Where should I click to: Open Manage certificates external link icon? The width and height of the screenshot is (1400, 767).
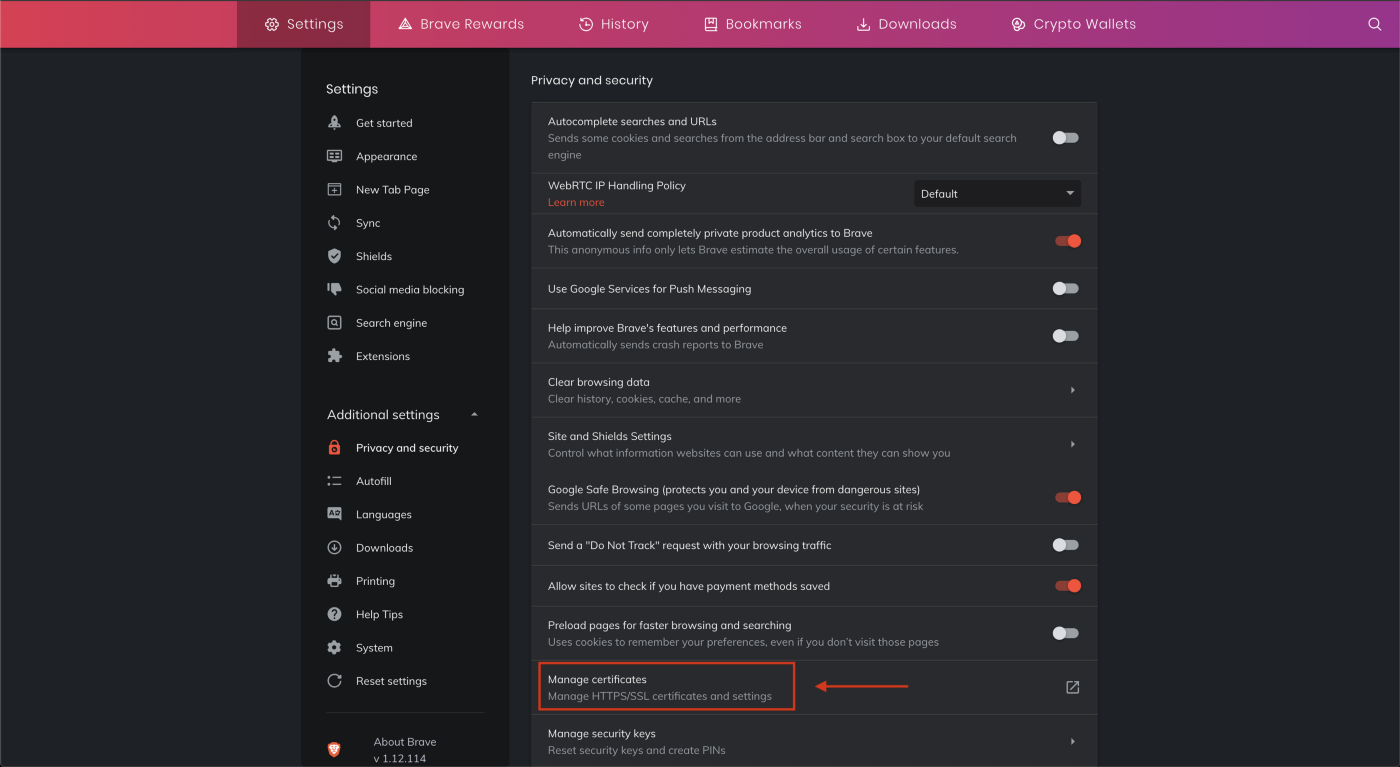point(1072,687)
